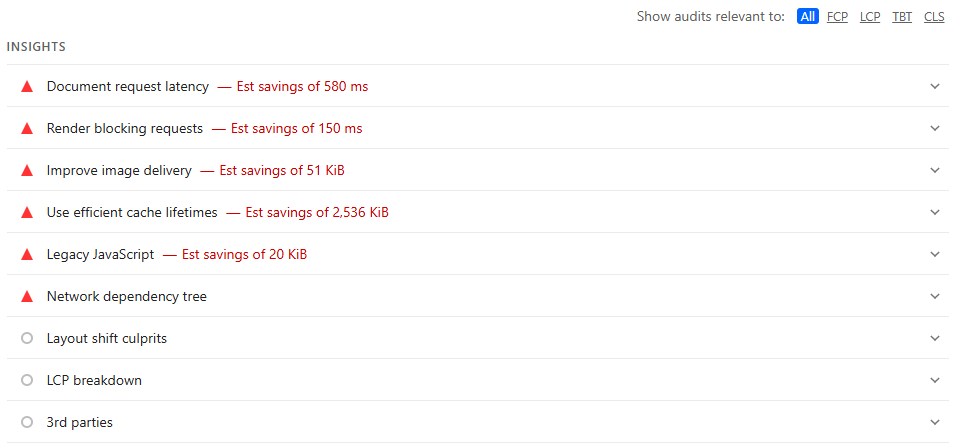Expand the Legacy JavaScript chevron
Image resolution: width=955 pixels, height=445 pixels.
[935, 255]
